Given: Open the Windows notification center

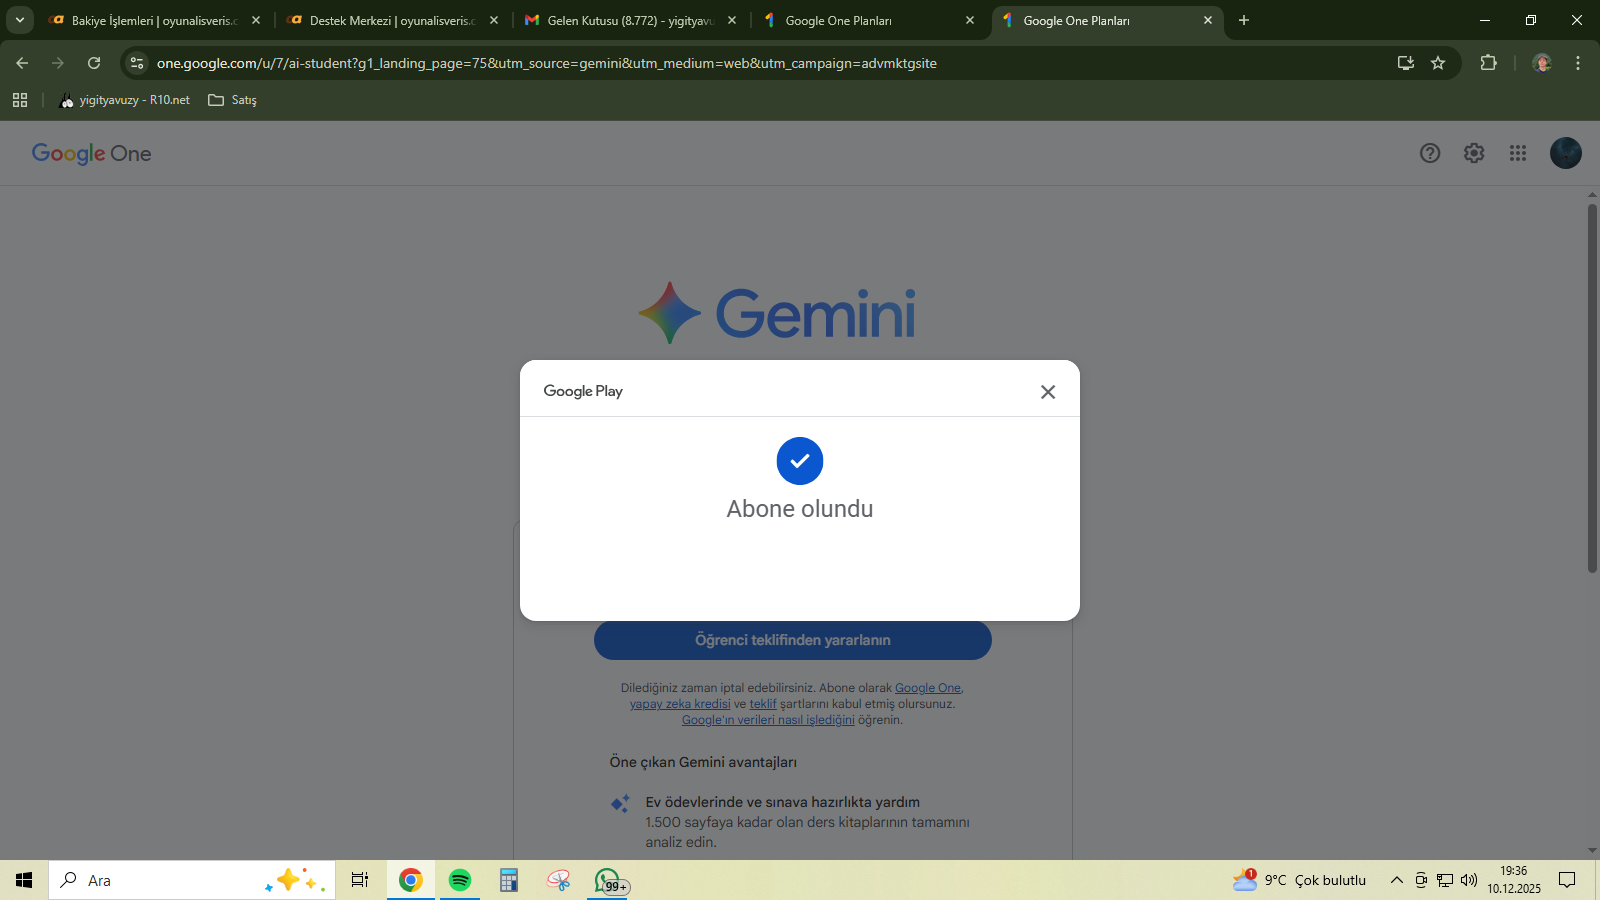Looking at the screenshot, I should (1567, 880).
